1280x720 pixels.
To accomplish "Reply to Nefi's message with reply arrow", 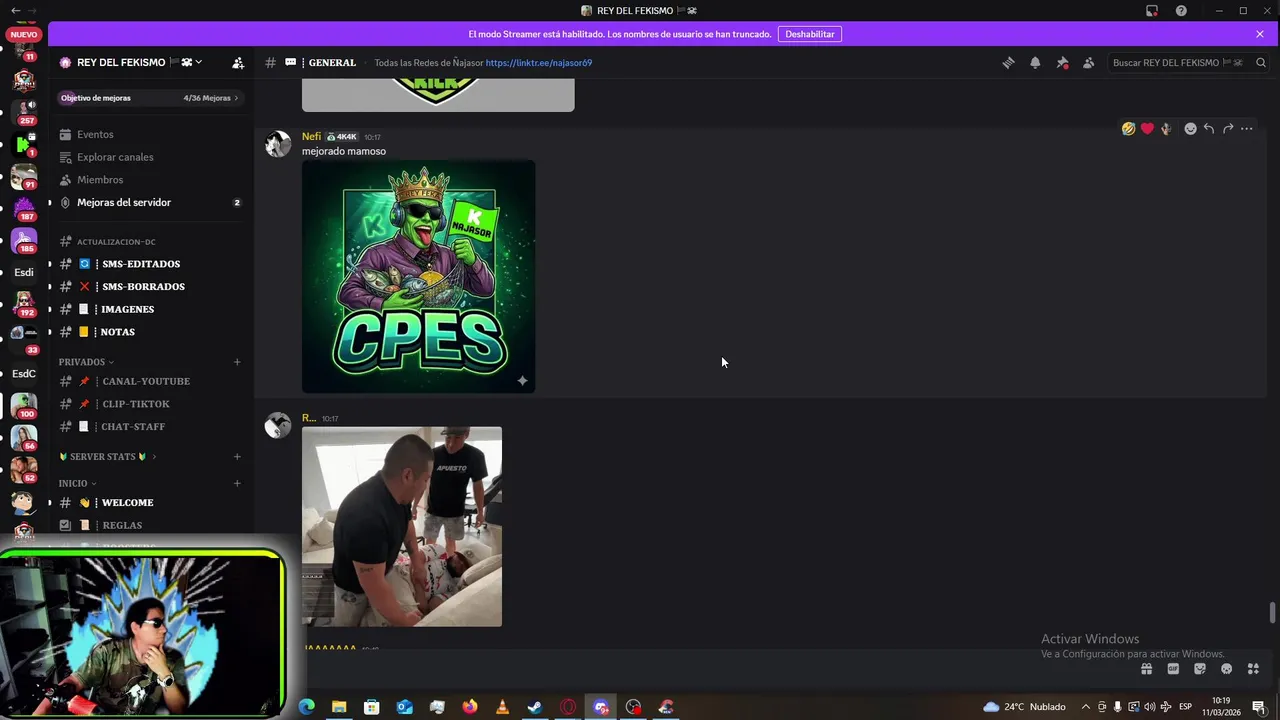I will click(x=1209, y=128).
